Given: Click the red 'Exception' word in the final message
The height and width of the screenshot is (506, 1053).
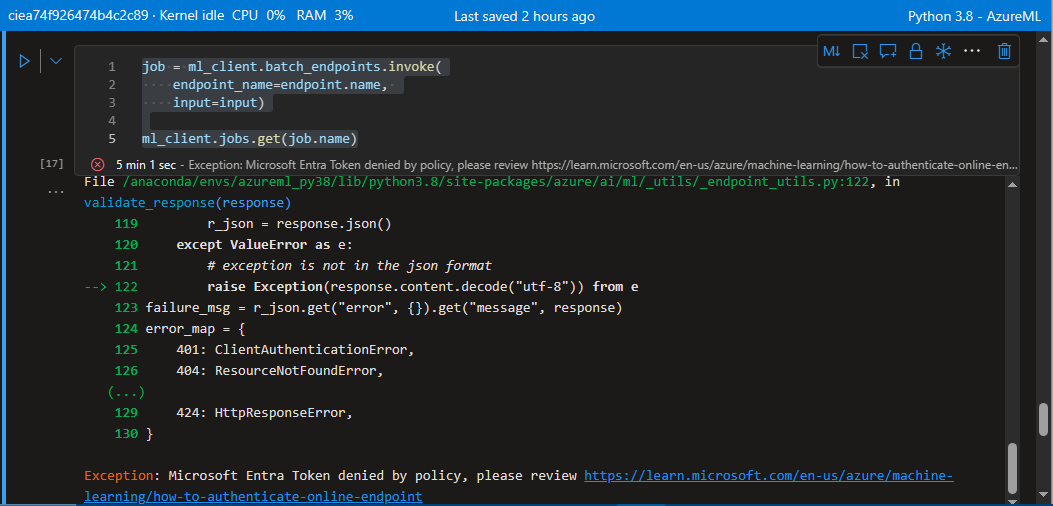Looking at the screenshot, I should (x=119, y=476).
